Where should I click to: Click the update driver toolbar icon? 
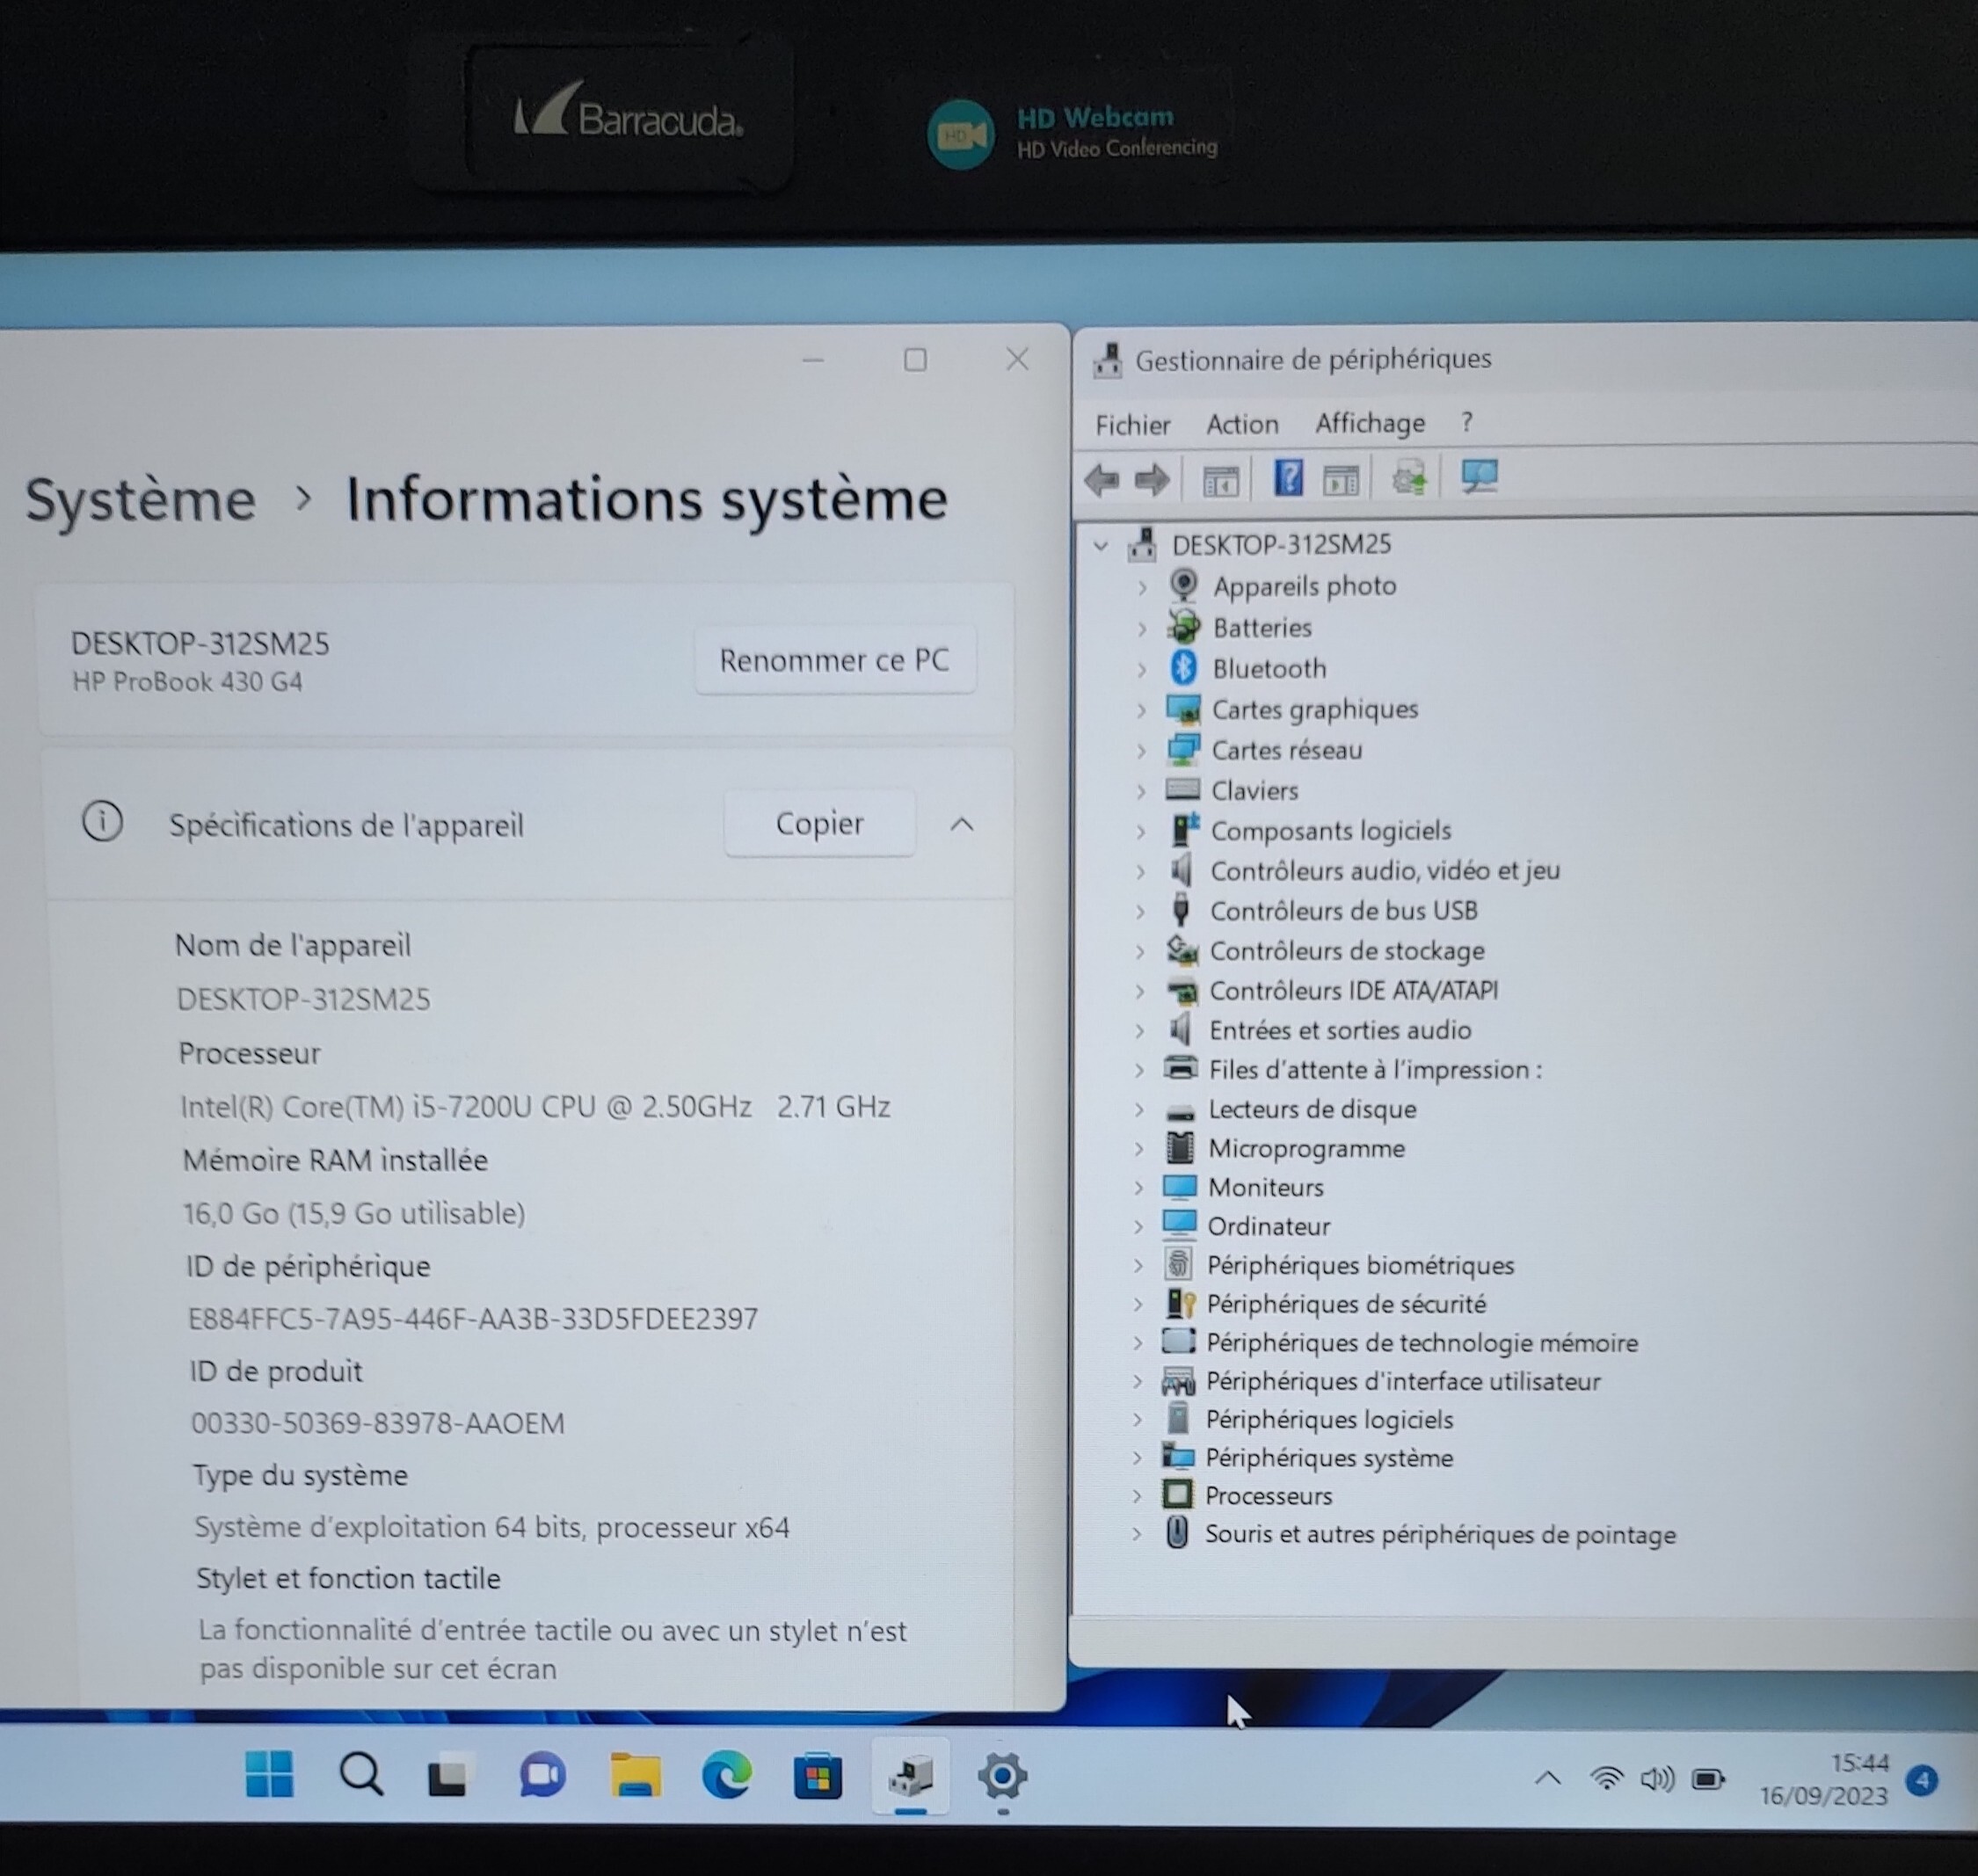(1409, 479)
